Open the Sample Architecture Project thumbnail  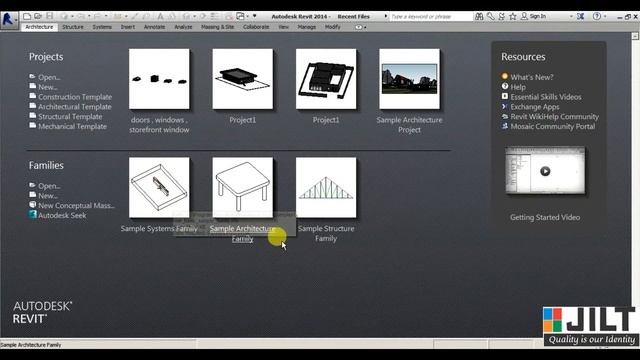[409, 79]
